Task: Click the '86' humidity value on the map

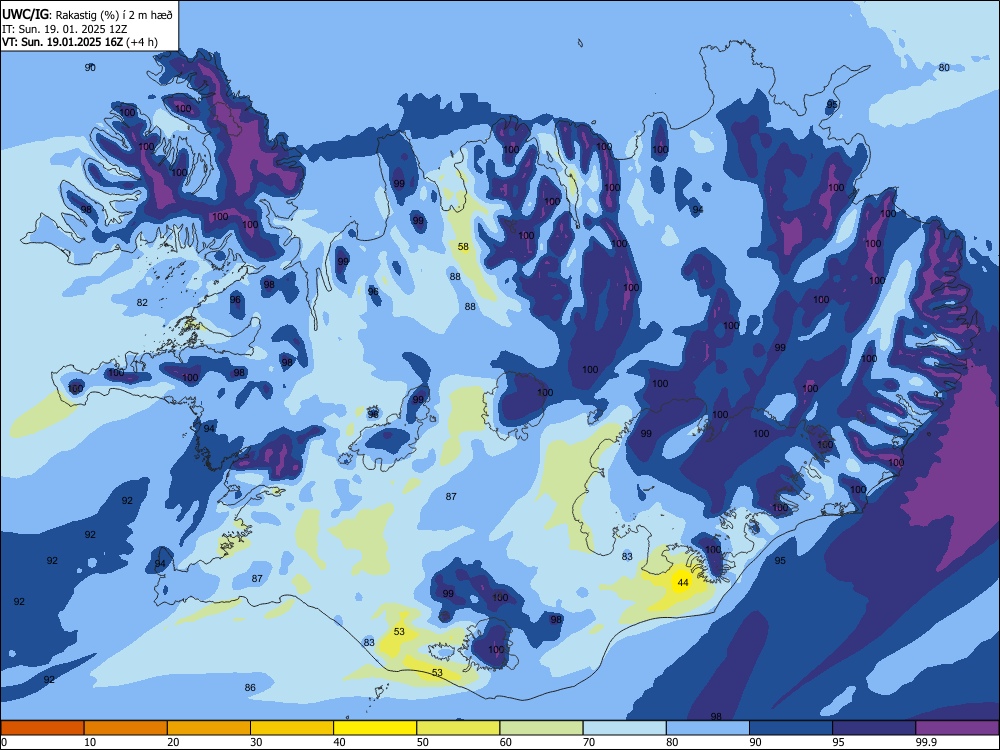Action: (x=250, y=688)
